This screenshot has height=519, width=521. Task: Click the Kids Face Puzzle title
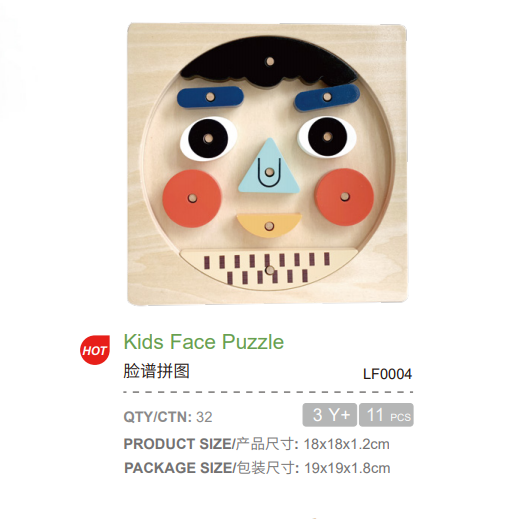coord(204,342)
